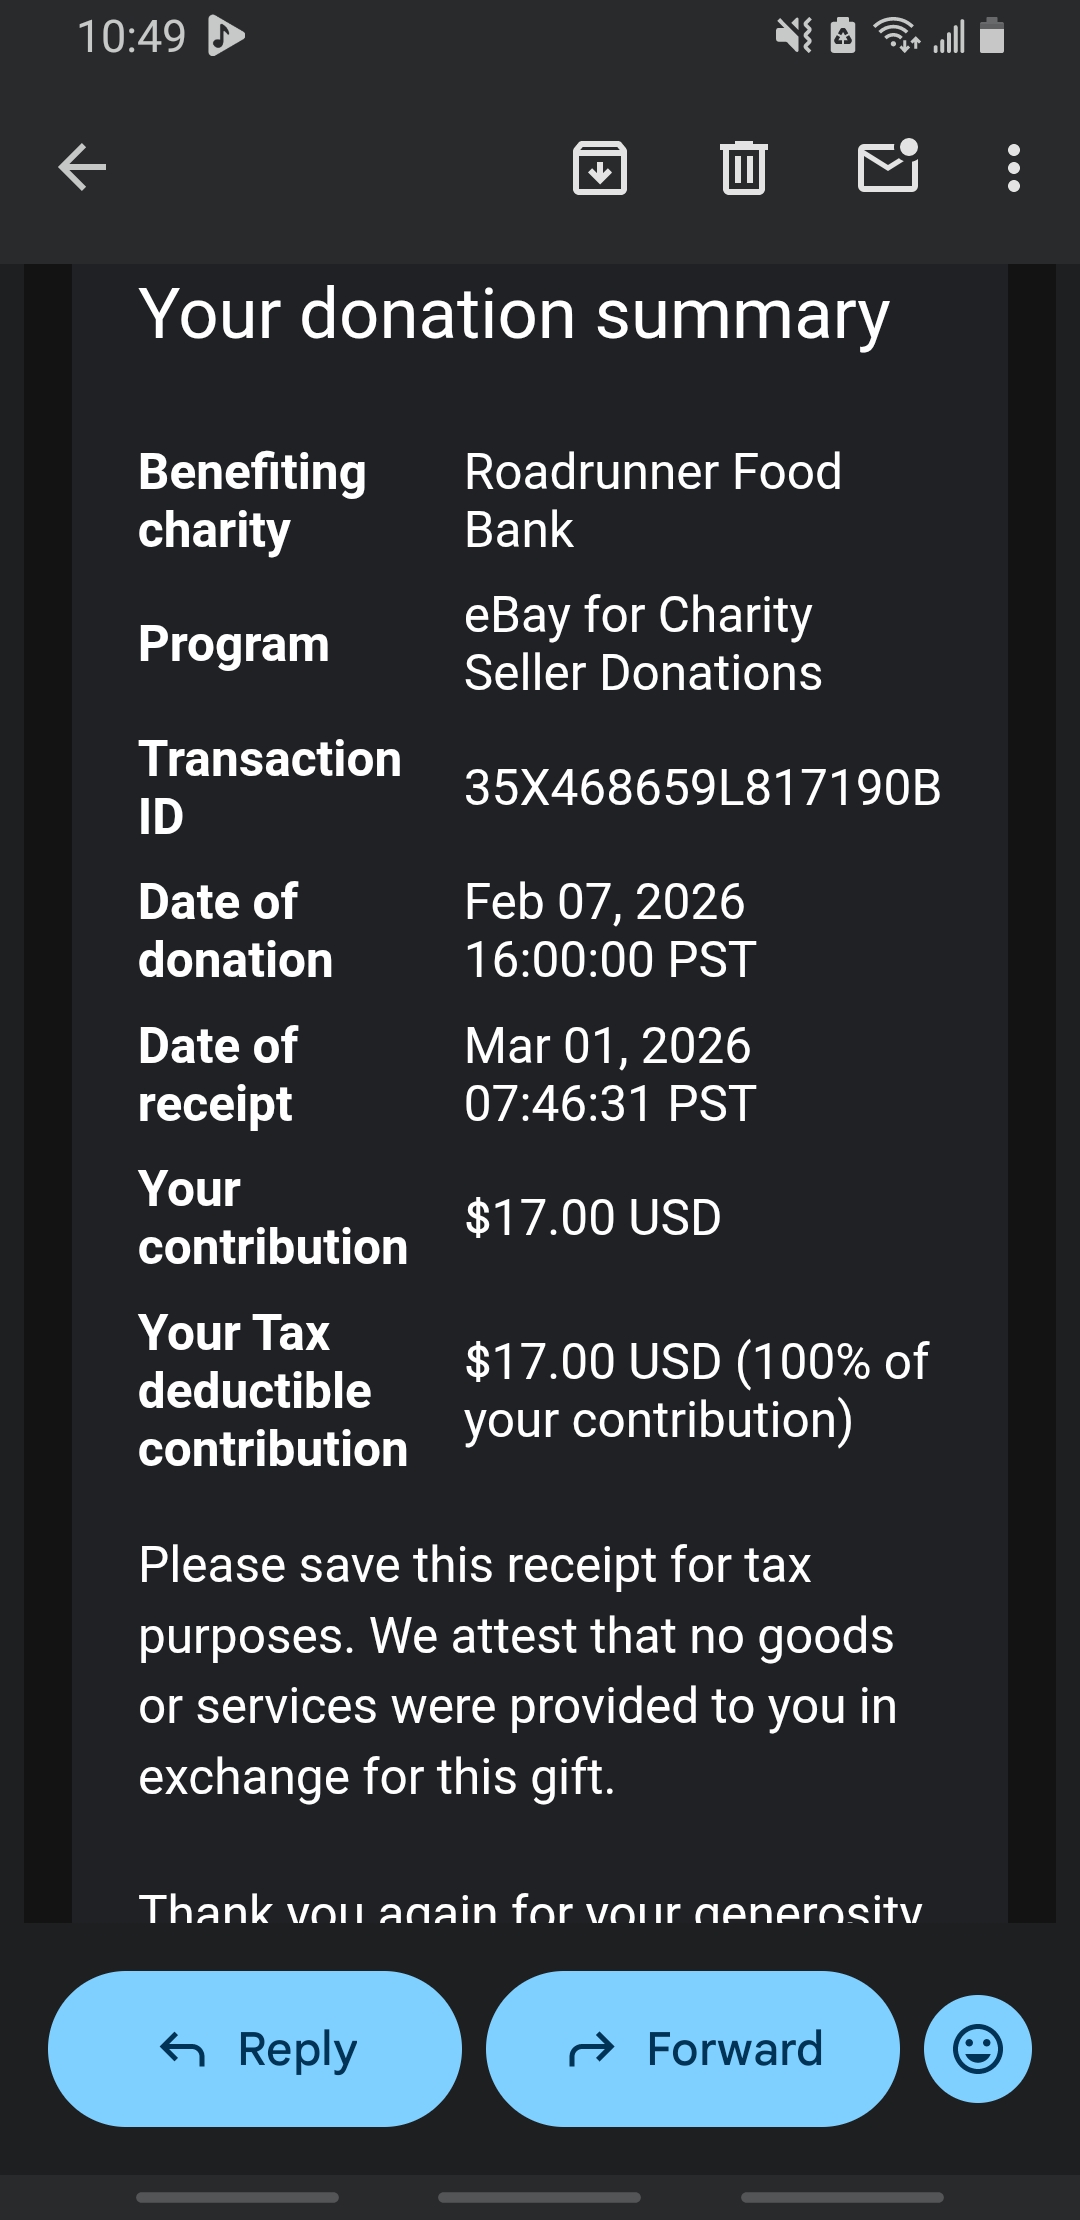Delete this email with trash icon
This screenshot has width=1080, height=2220.
[x=743, y=167]
